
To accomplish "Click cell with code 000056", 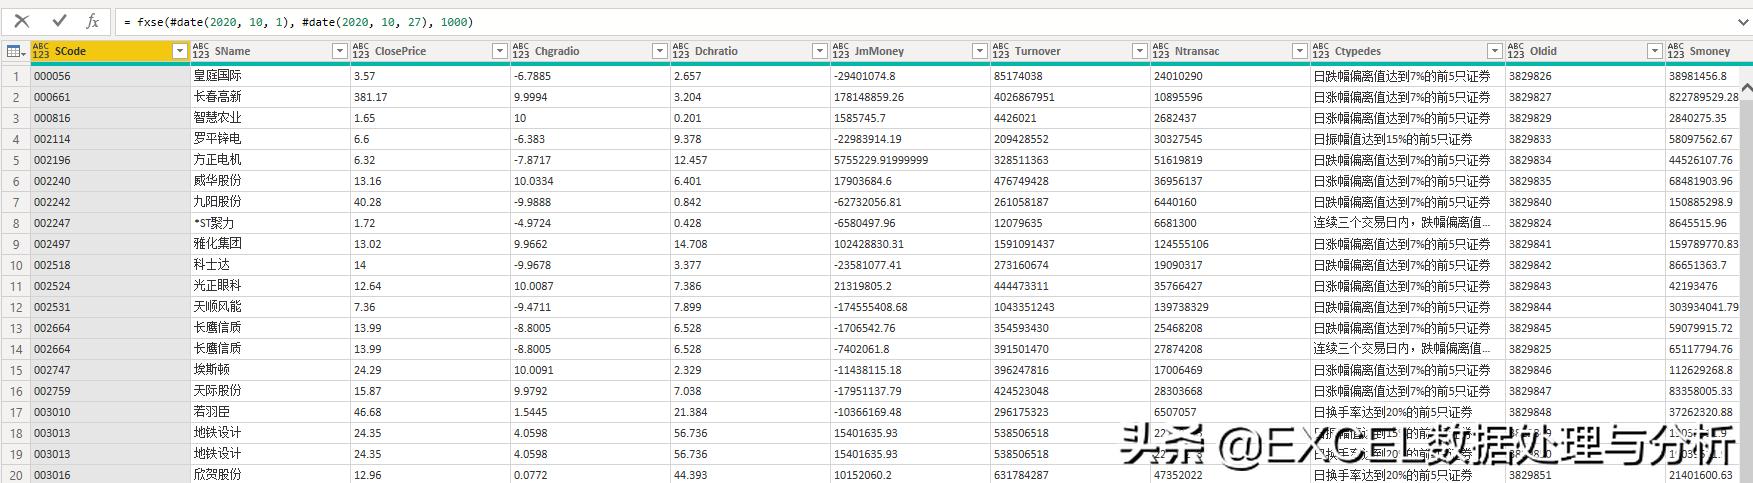I will tap(110, 76).
